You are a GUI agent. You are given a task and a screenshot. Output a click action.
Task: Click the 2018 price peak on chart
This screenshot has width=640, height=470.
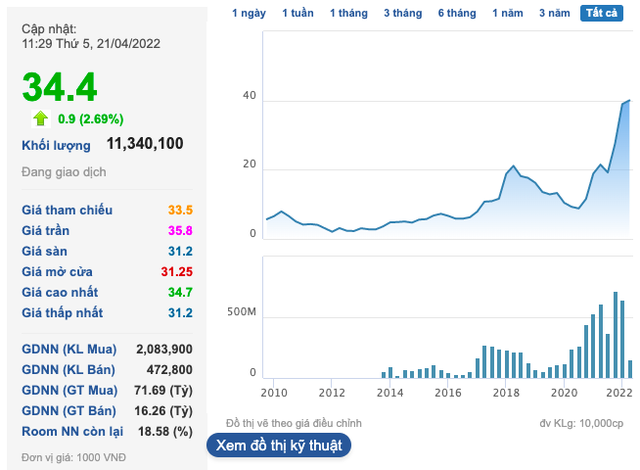(513, 166)
